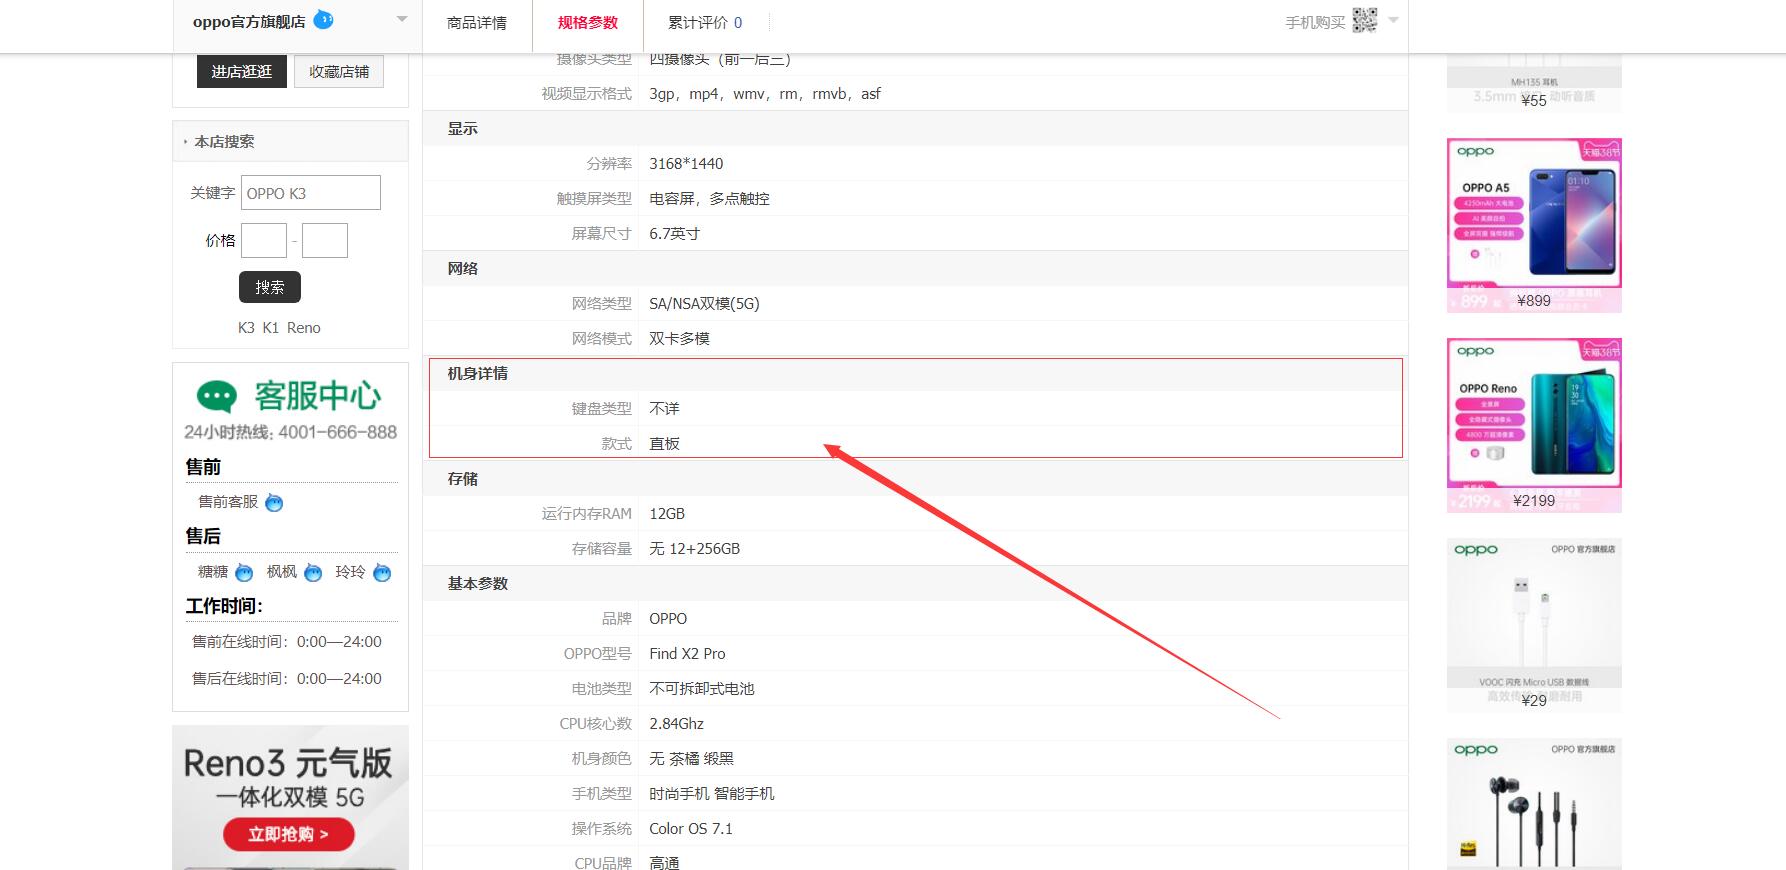The image size is (1786, 870).
Task: Collapse the 本店搜索 panel arrow
Action: pyautogui.click(x=185, y=142)
